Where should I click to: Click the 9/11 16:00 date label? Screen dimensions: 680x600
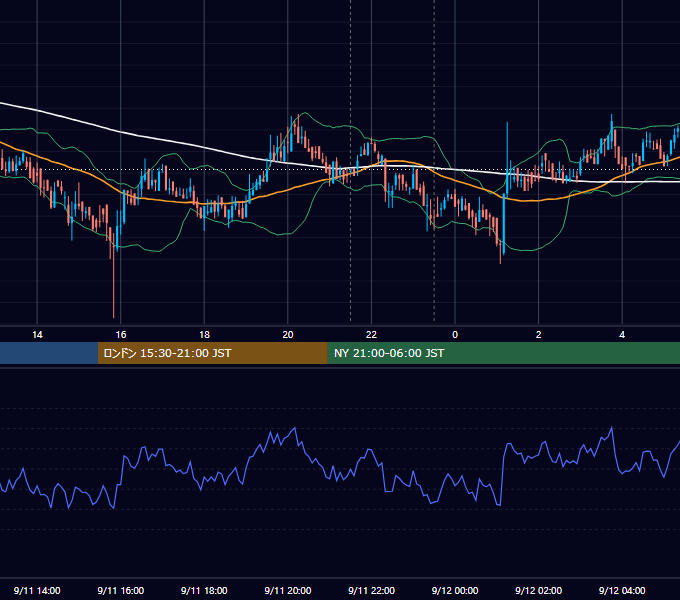click(121, 590)
